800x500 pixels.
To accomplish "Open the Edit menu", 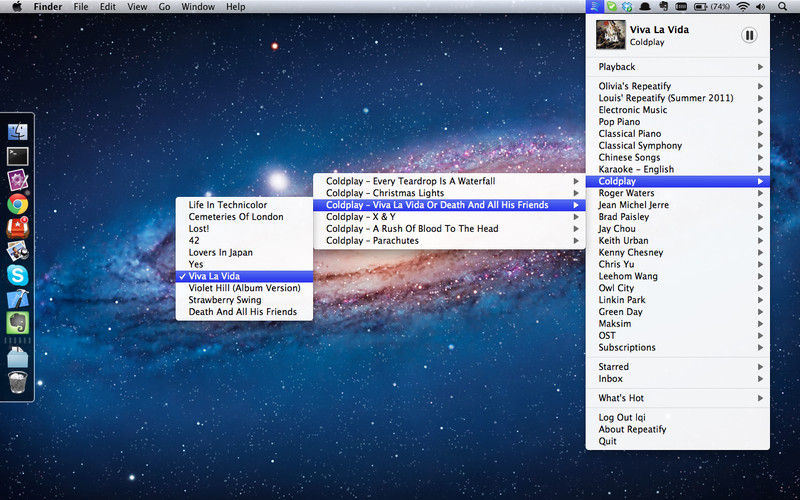I will [108, 7].
